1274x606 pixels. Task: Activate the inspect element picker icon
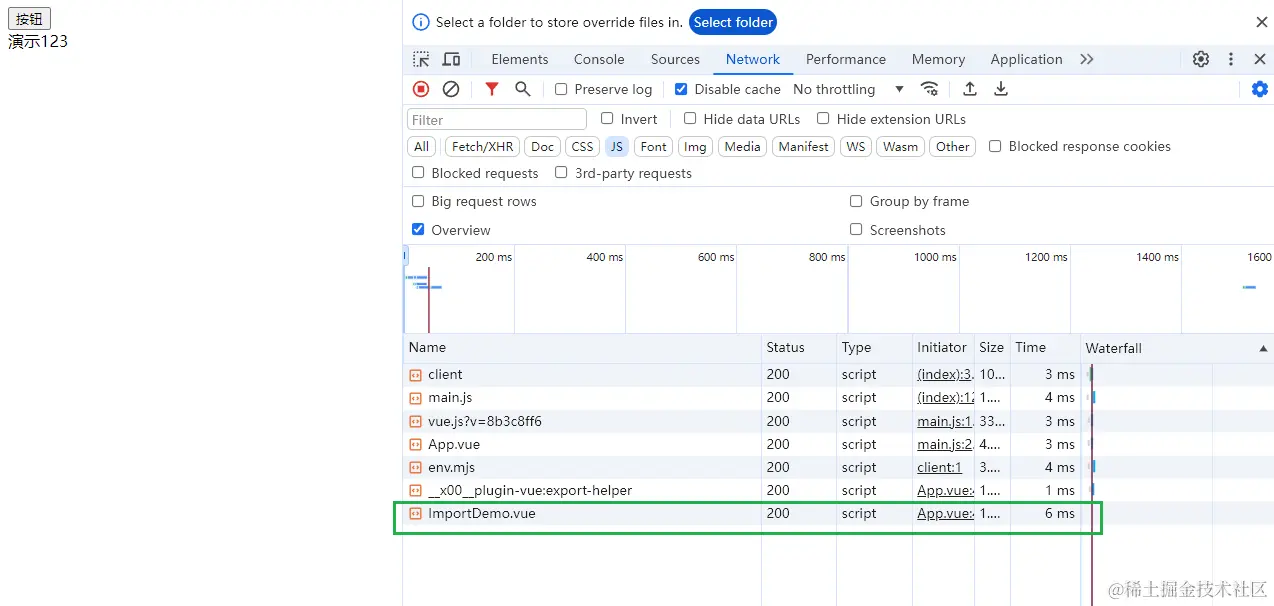421,59
